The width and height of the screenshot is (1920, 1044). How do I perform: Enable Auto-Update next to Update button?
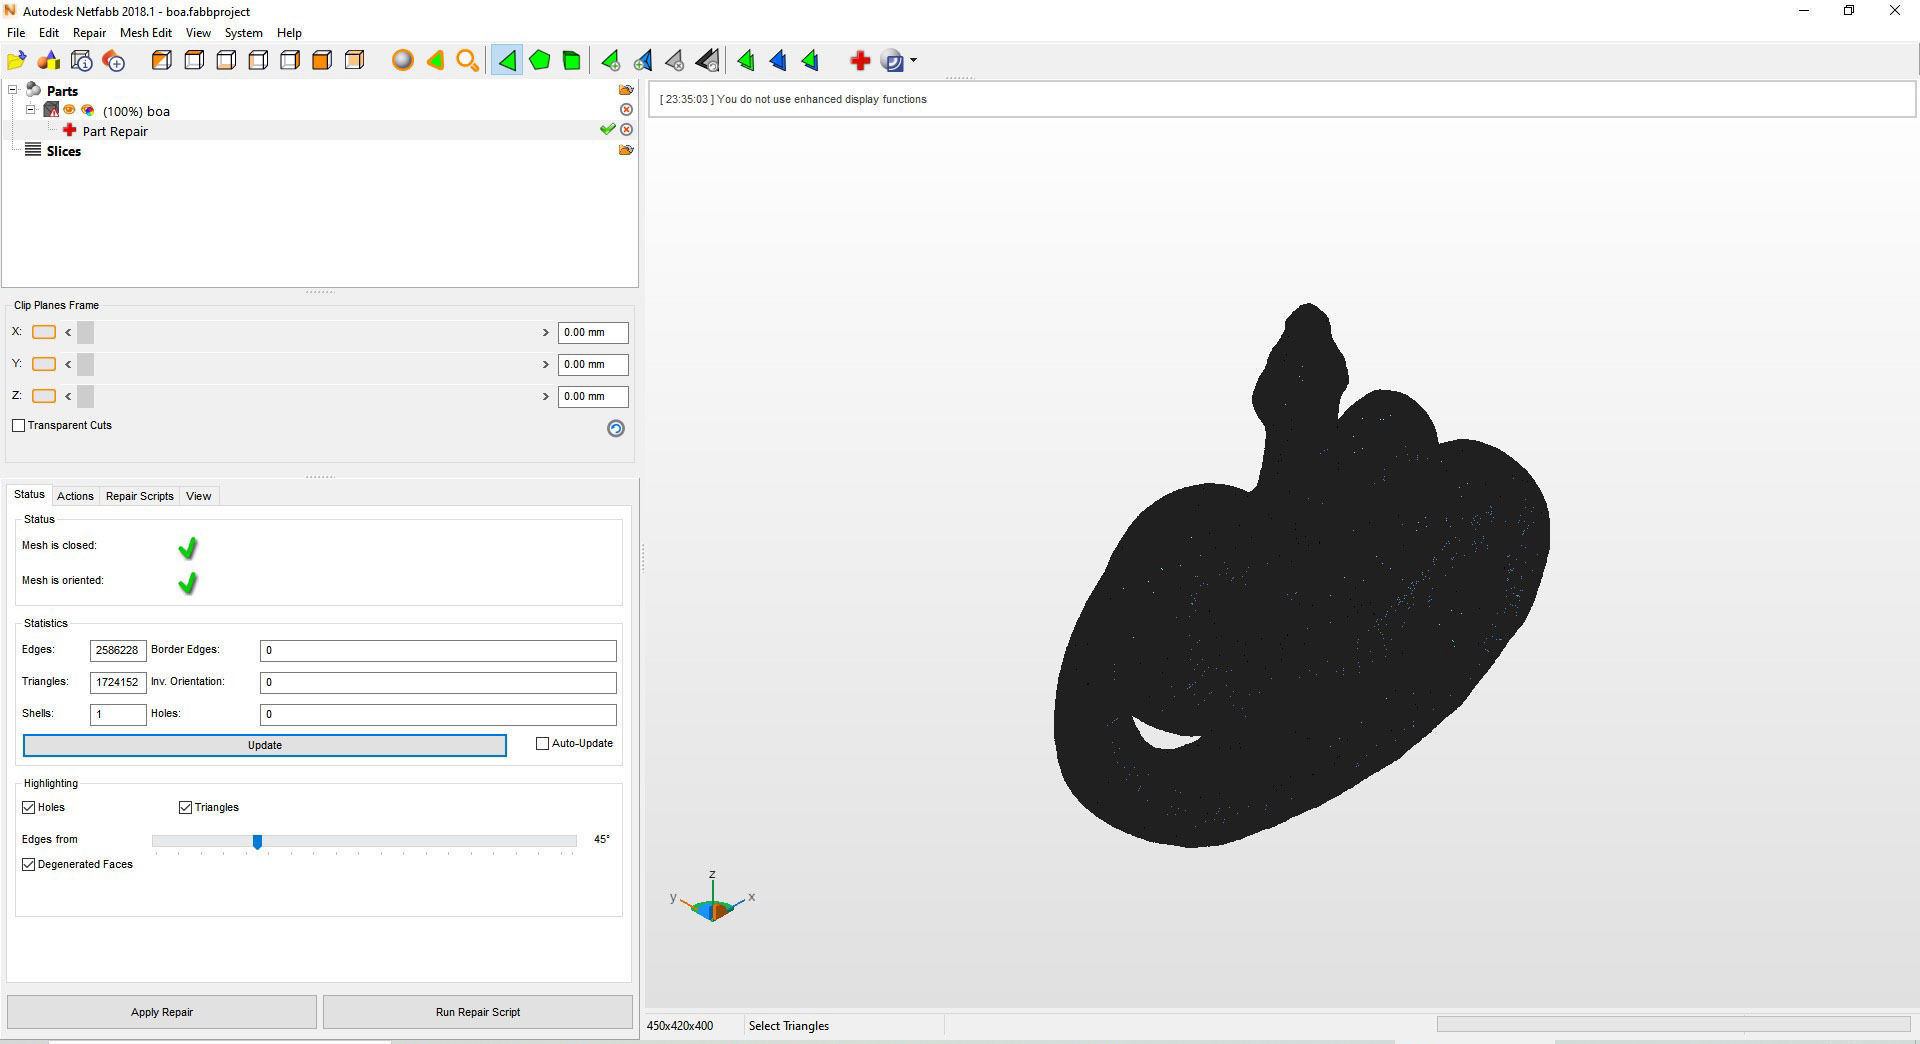542,743
